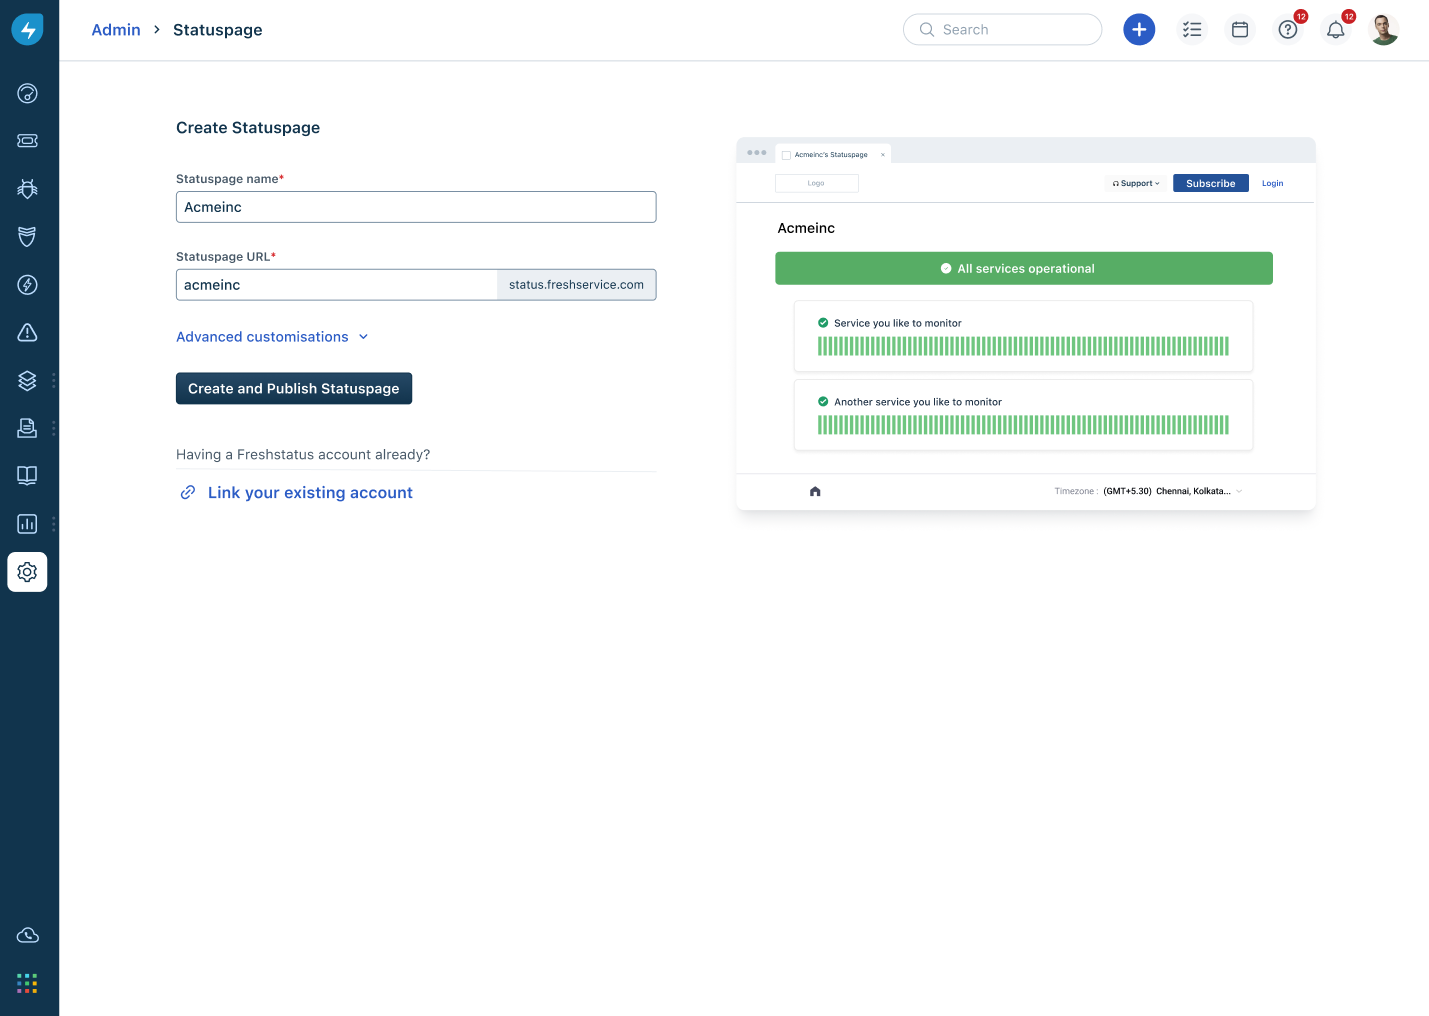1429x1016 pixels.
Task: Open the Reports chart icon in sidebar
Action: pyautogui.click(x=28, y=524)
